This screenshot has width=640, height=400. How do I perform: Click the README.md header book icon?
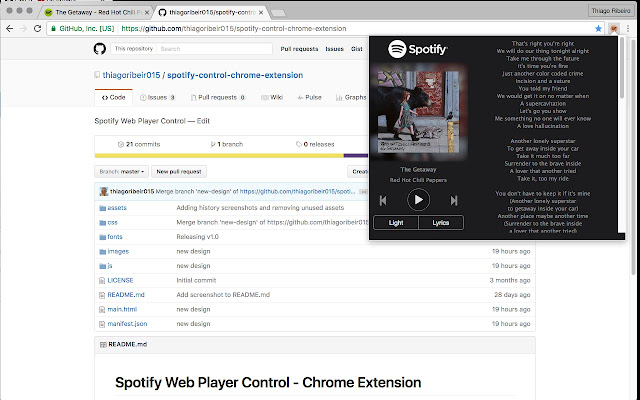click(x=103, y=344)
